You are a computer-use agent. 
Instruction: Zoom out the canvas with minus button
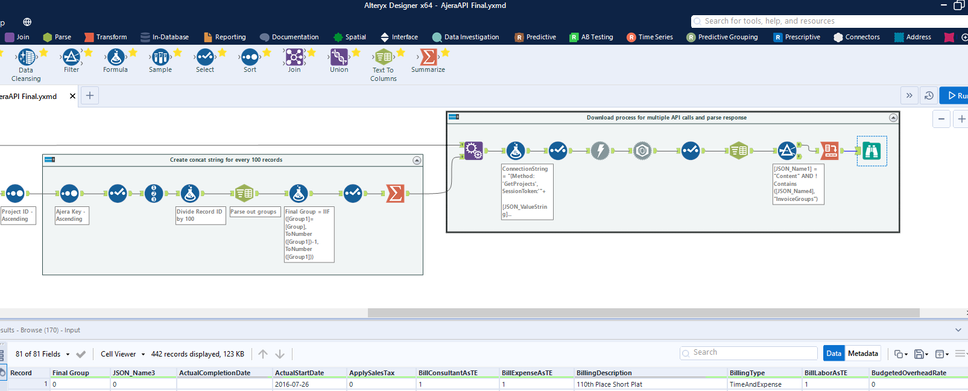click(941, 119)
